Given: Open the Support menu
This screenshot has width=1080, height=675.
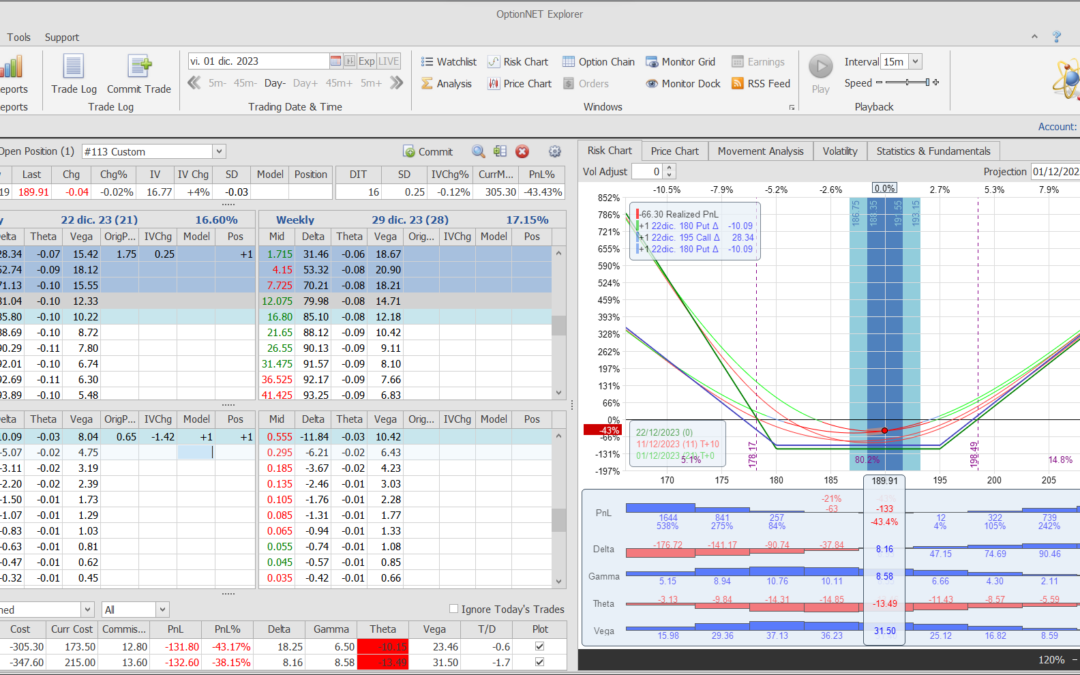Looking at the screenshot, I should click(62, 37).
